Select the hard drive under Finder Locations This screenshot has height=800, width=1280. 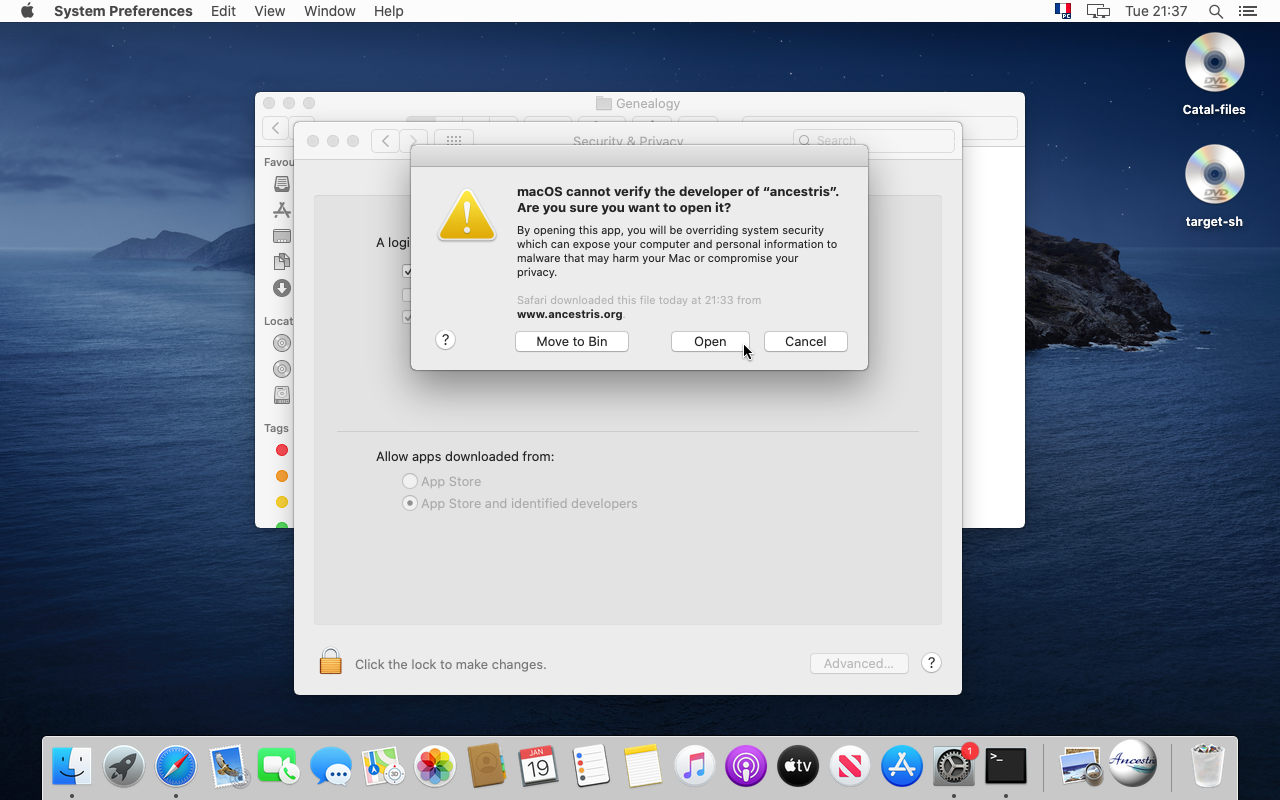282,395
